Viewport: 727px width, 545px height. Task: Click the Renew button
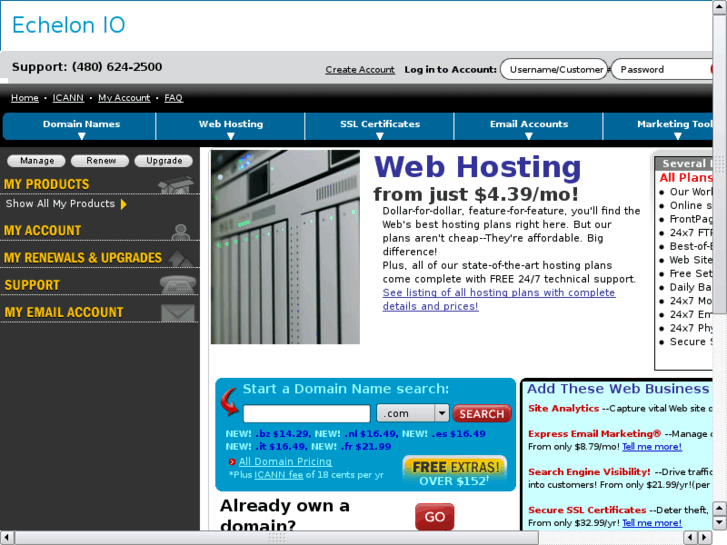tap(100, 160)
